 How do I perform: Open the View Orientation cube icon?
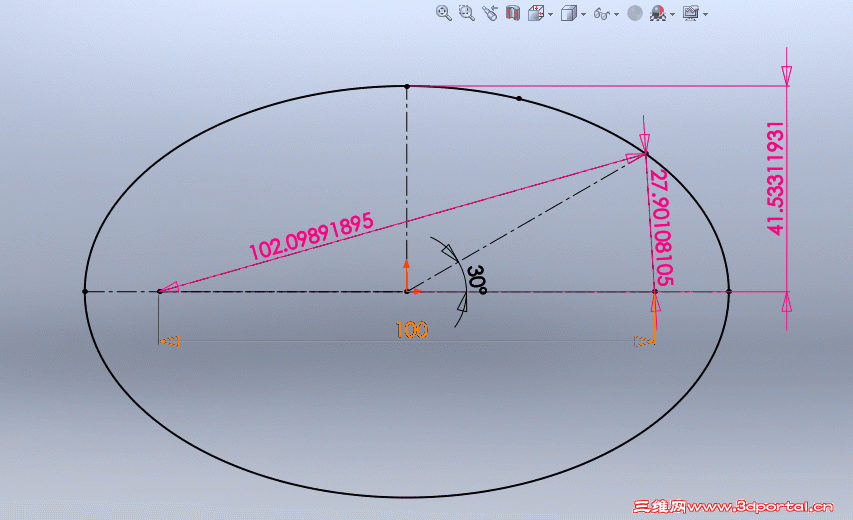pos(536,13)
